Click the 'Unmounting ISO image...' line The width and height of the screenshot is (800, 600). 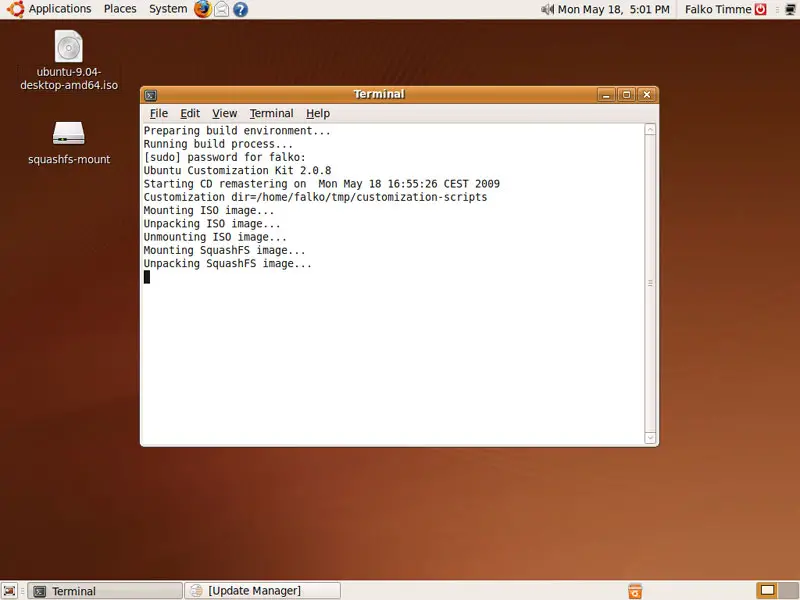click(x=215, y=237)
